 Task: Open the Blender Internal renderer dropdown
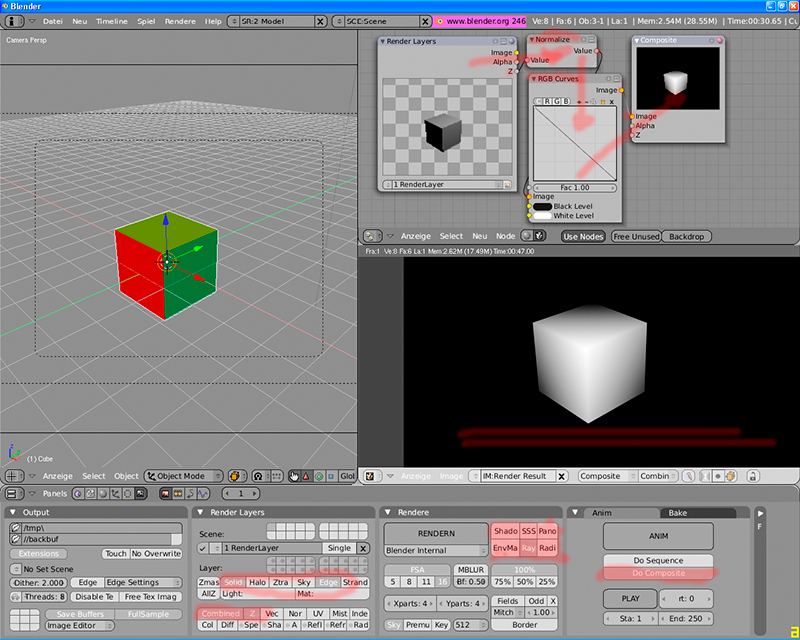(x=436, y=550)
